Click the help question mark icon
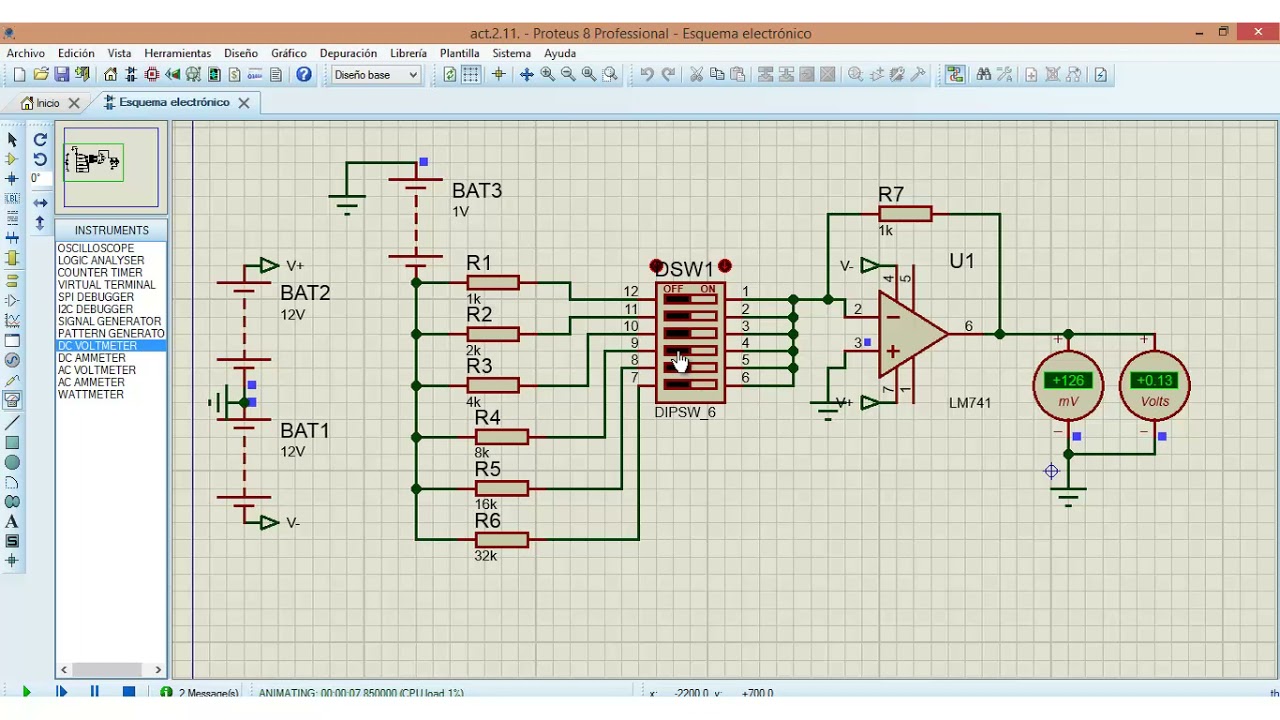The width and height of the screenshot is (1280, 720). [304, 75]
